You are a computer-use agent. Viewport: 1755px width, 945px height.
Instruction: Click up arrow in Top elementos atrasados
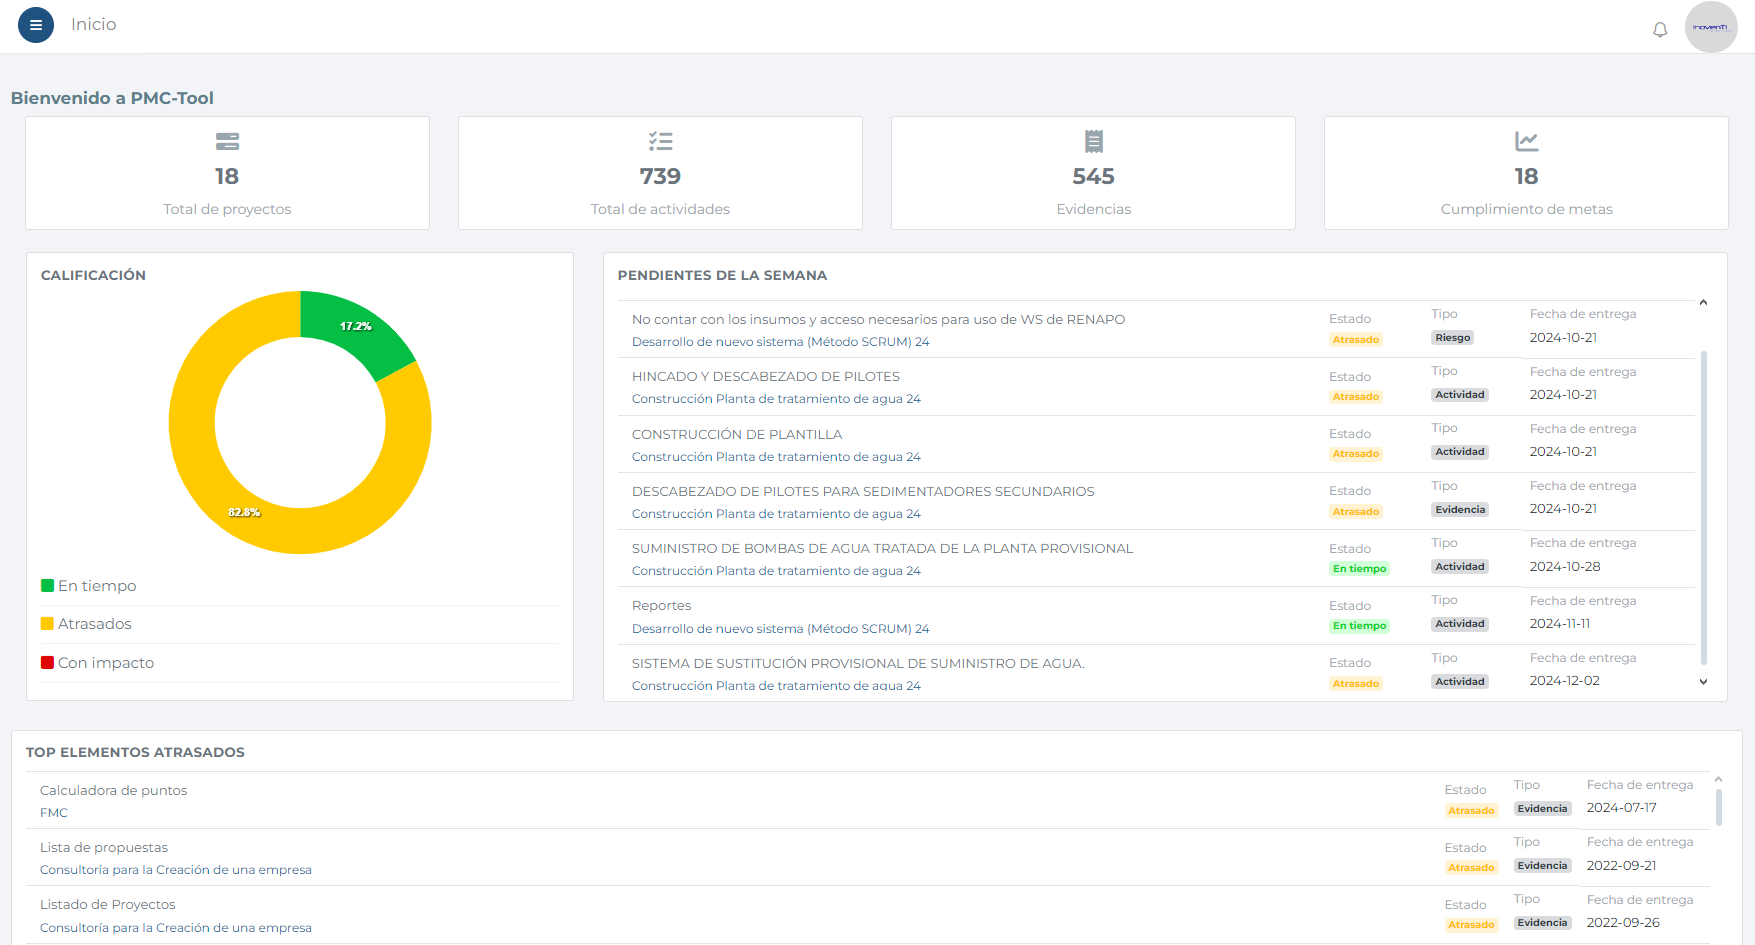pos(1718,779)
